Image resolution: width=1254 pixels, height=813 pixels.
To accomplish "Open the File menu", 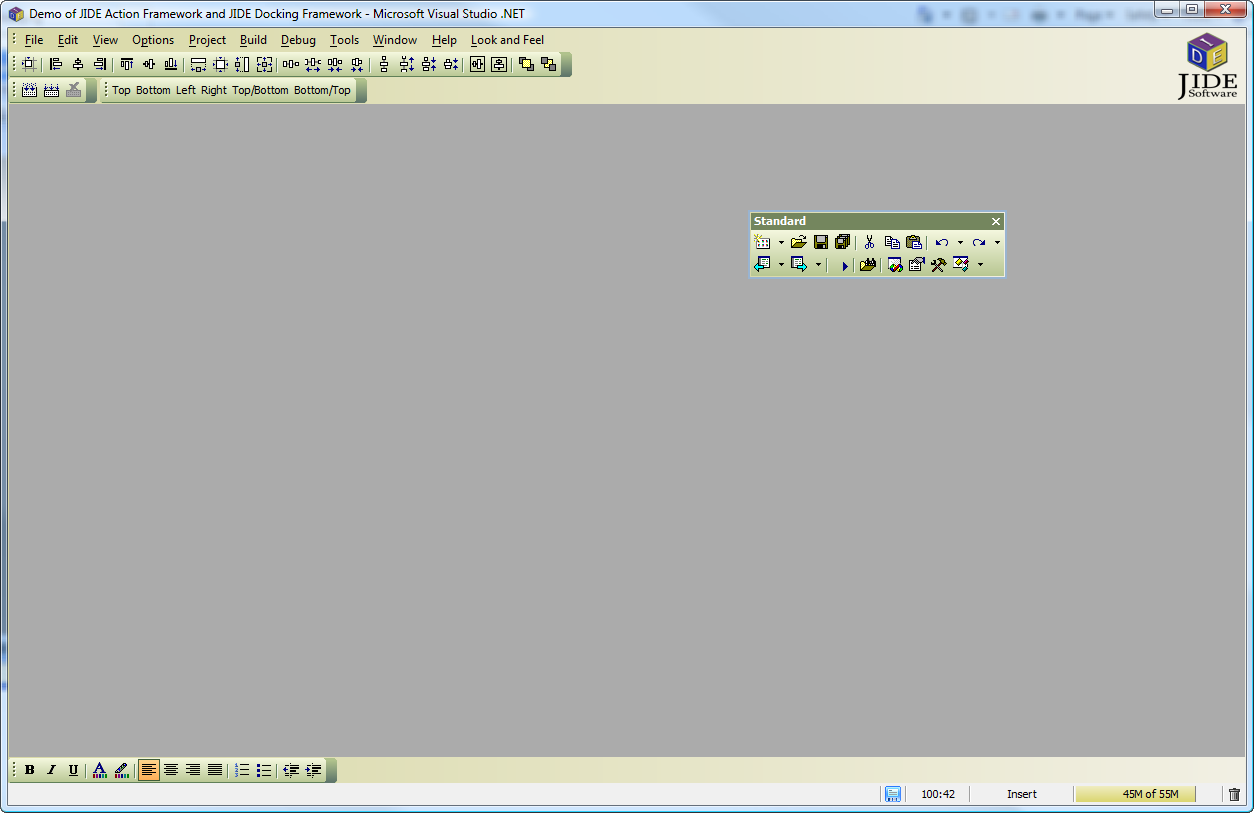I will click(x=34, y=40).
